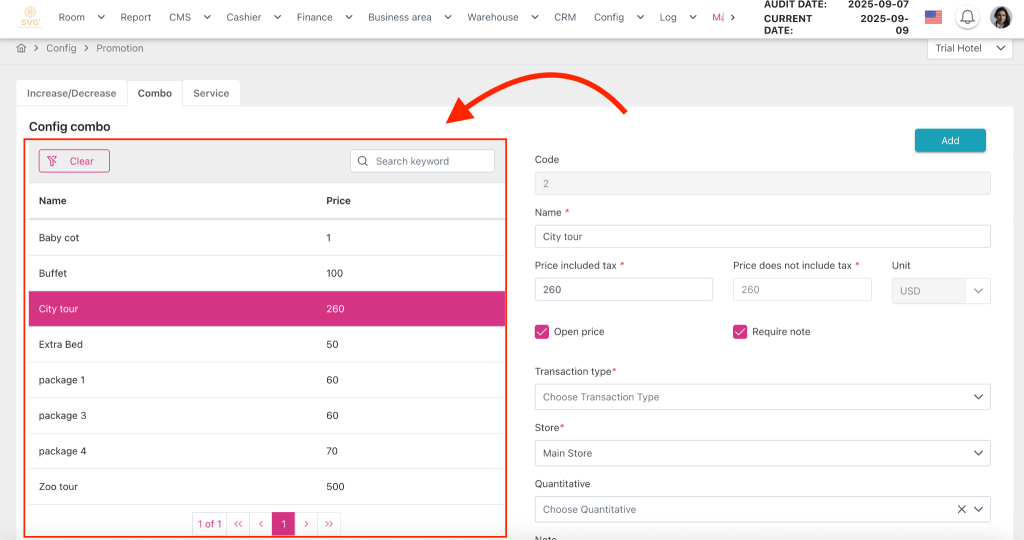Click the Clear filter button
Viewport: 1024px width, 540px height.
tap(74, 161)
